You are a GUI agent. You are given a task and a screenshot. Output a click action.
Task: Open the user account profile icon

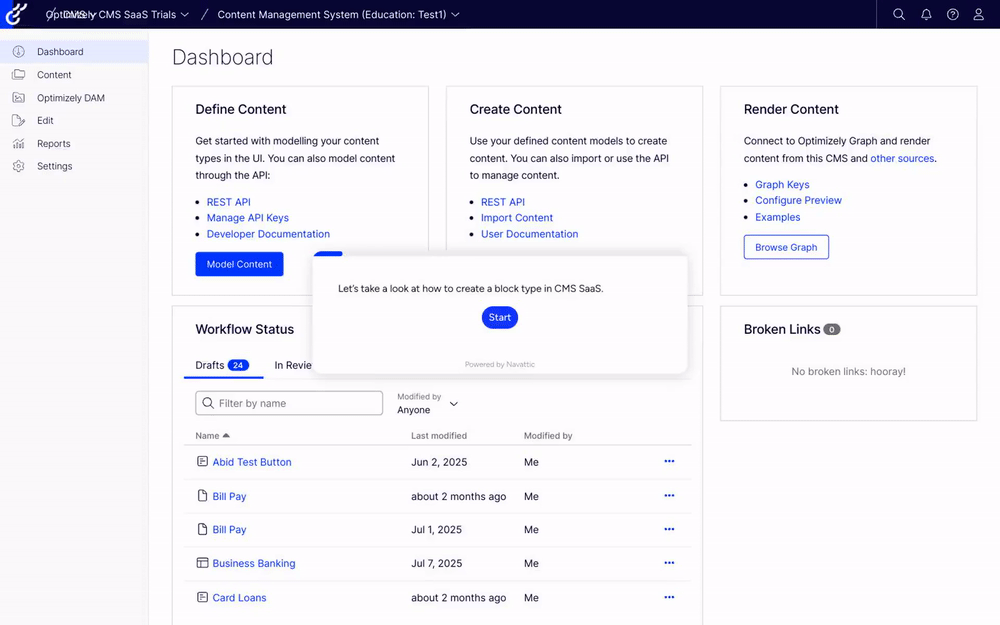(x=979, y=15)
